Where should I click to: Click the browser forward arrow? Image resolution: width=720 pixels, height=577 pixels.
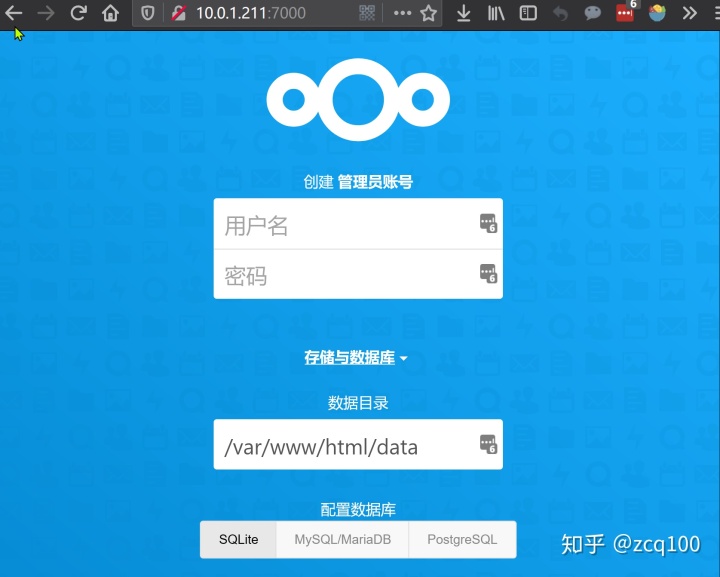pyautogui.click(x=46, y=13)
